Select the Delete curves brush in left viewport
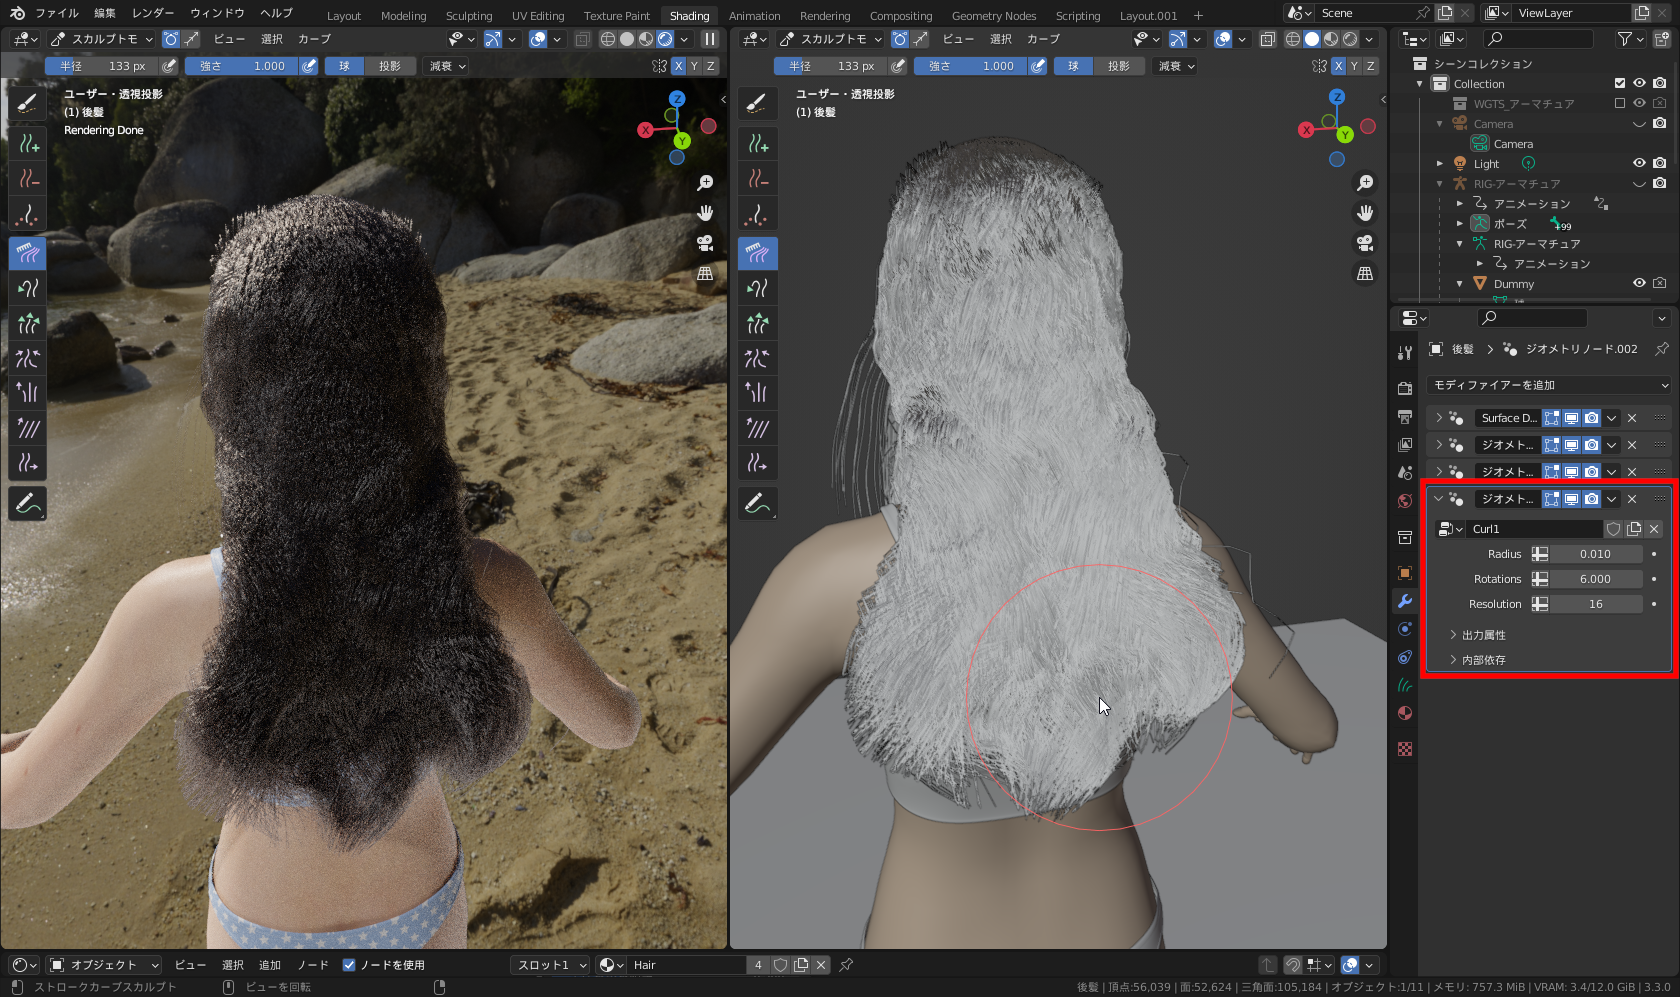 (28, 179)
